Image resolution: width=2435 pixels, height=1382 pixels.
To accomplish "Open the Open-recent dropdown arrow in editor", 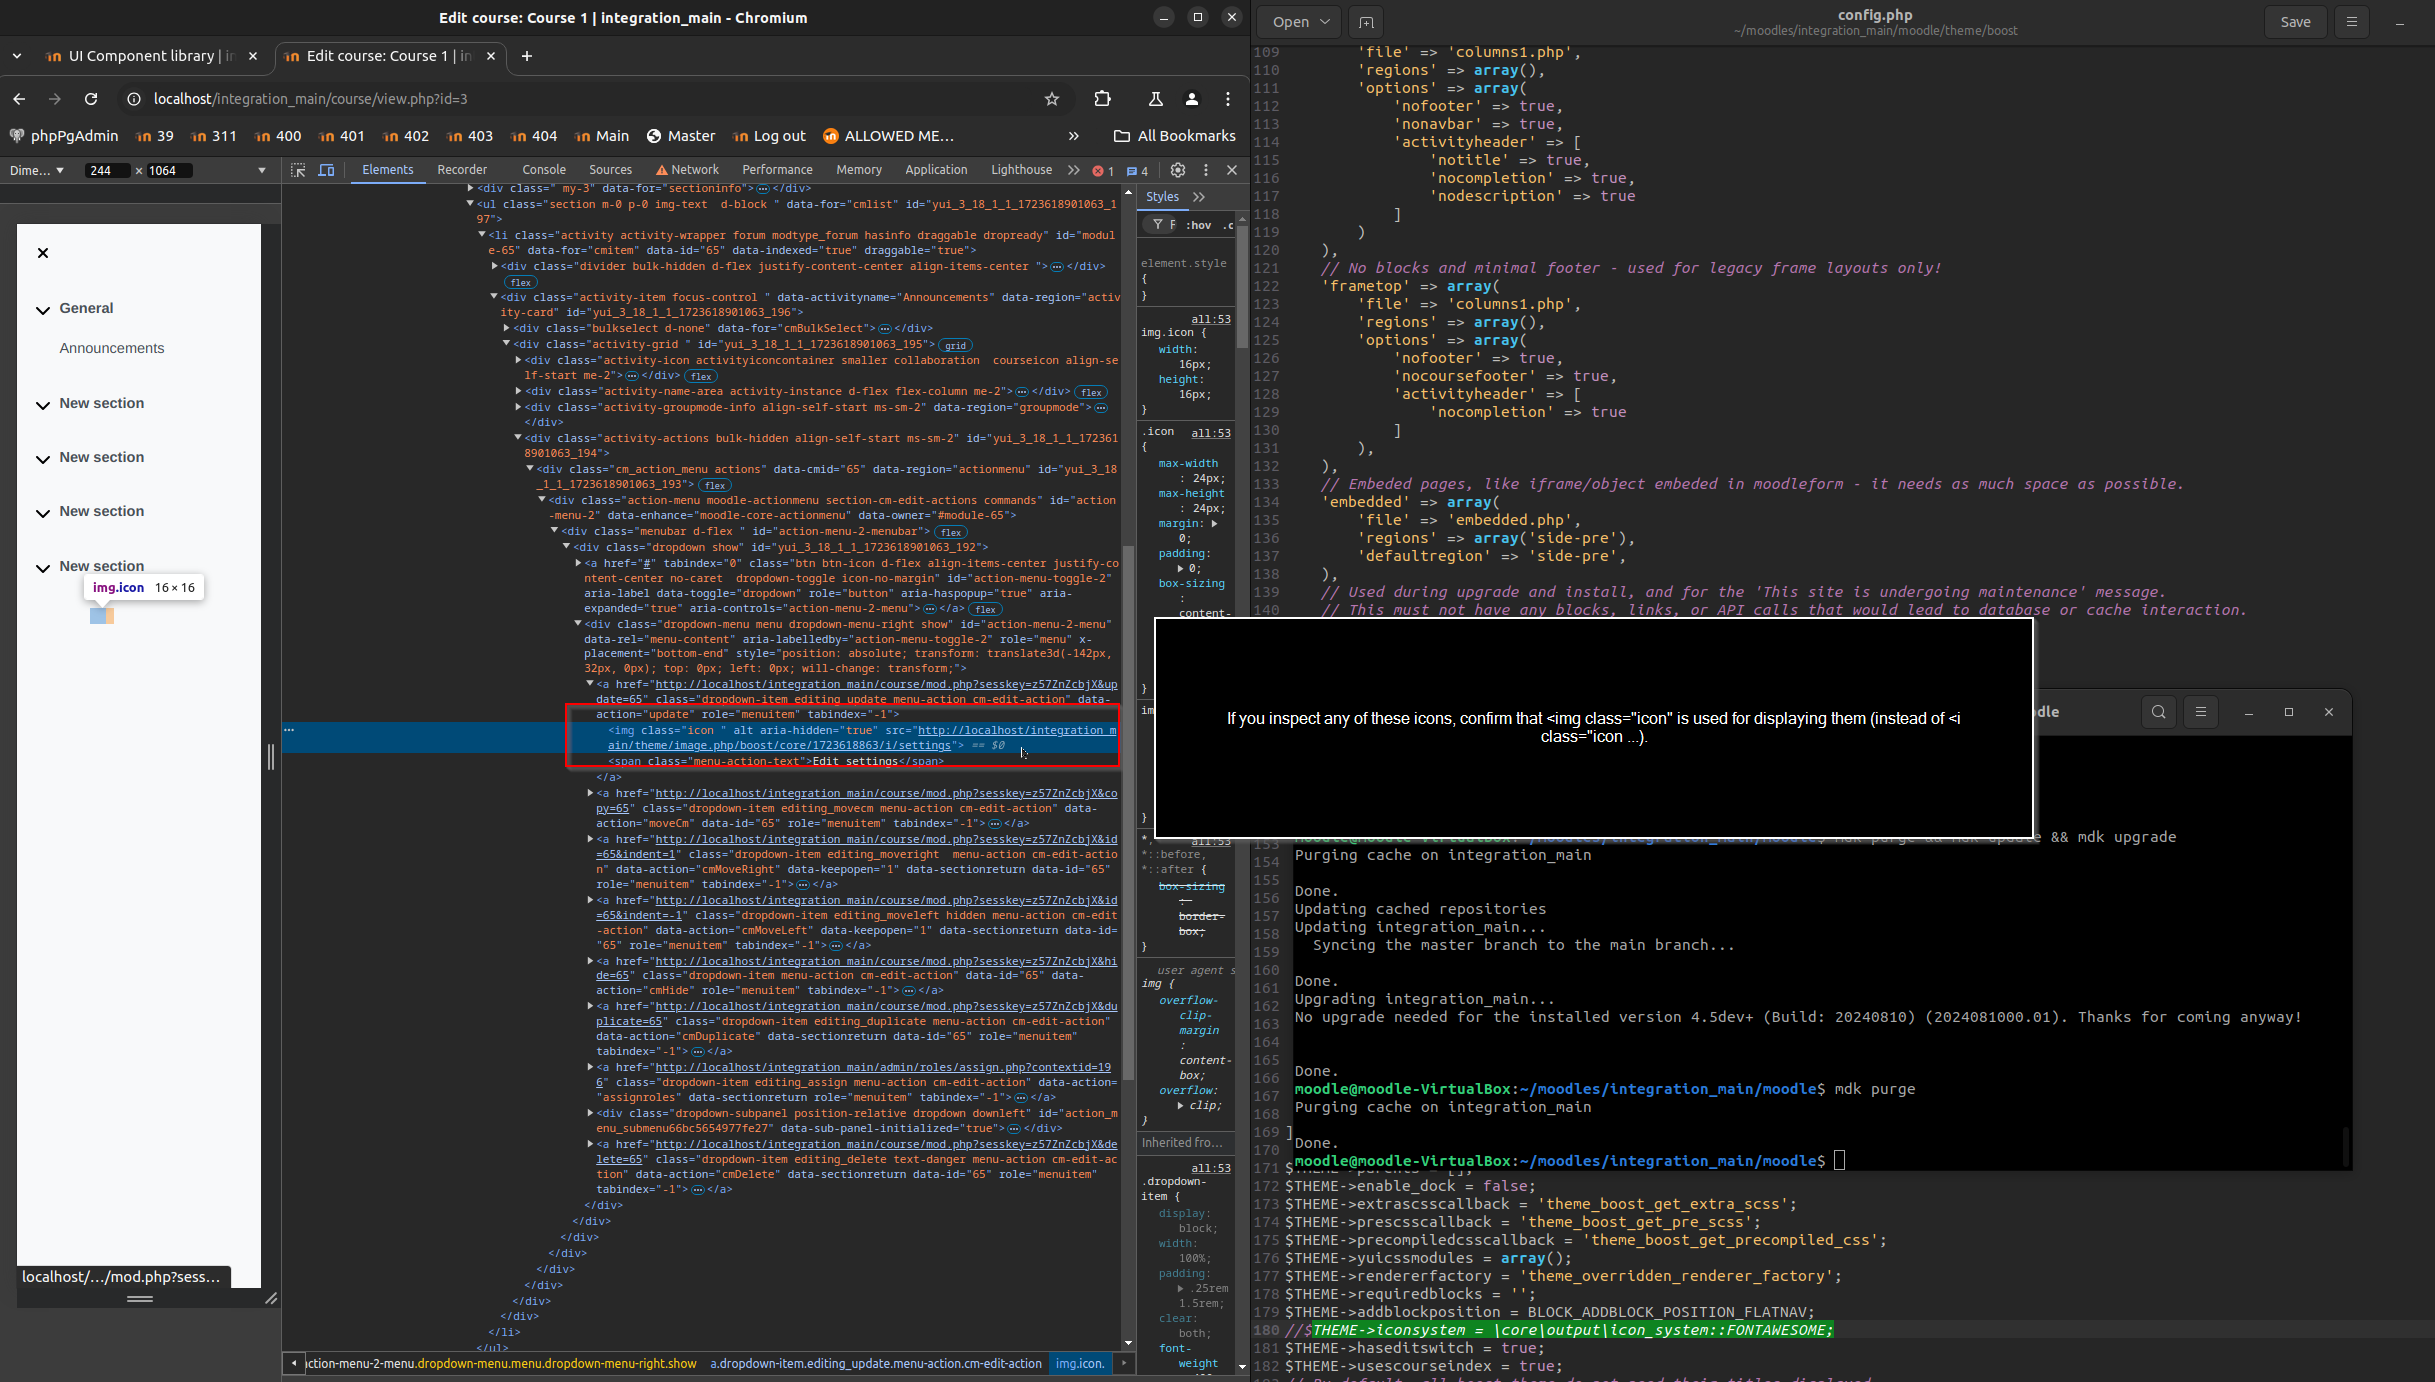I will [1324, 22].
